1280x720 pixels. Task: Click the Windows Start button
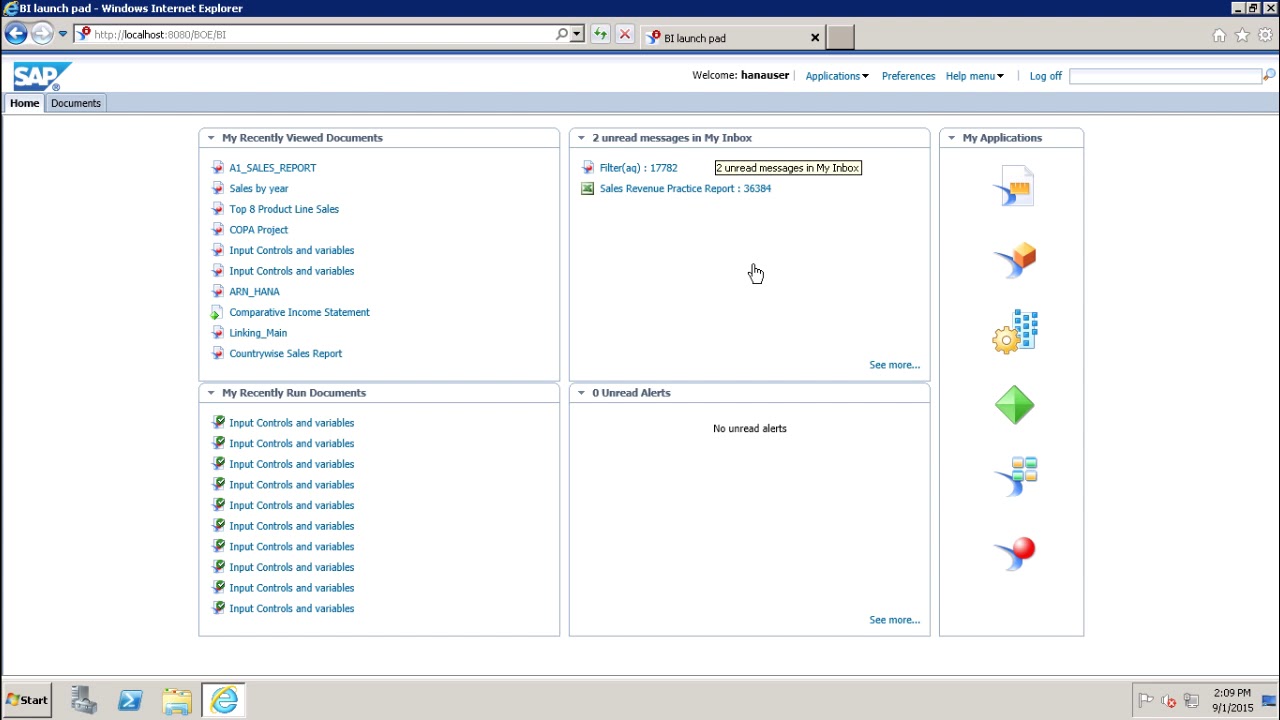[27, 700]
